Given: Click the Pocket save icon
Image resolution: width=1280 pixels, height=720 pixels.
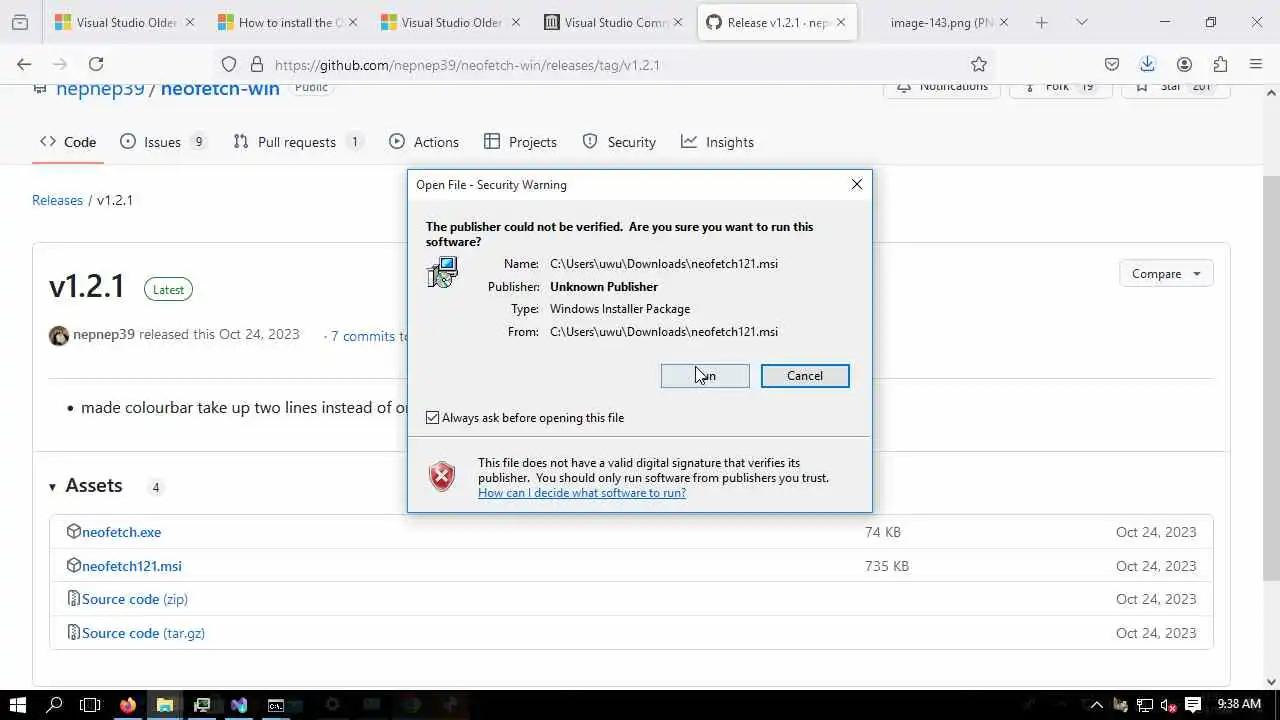Looking at the screenshot, I should (1111, 64).
